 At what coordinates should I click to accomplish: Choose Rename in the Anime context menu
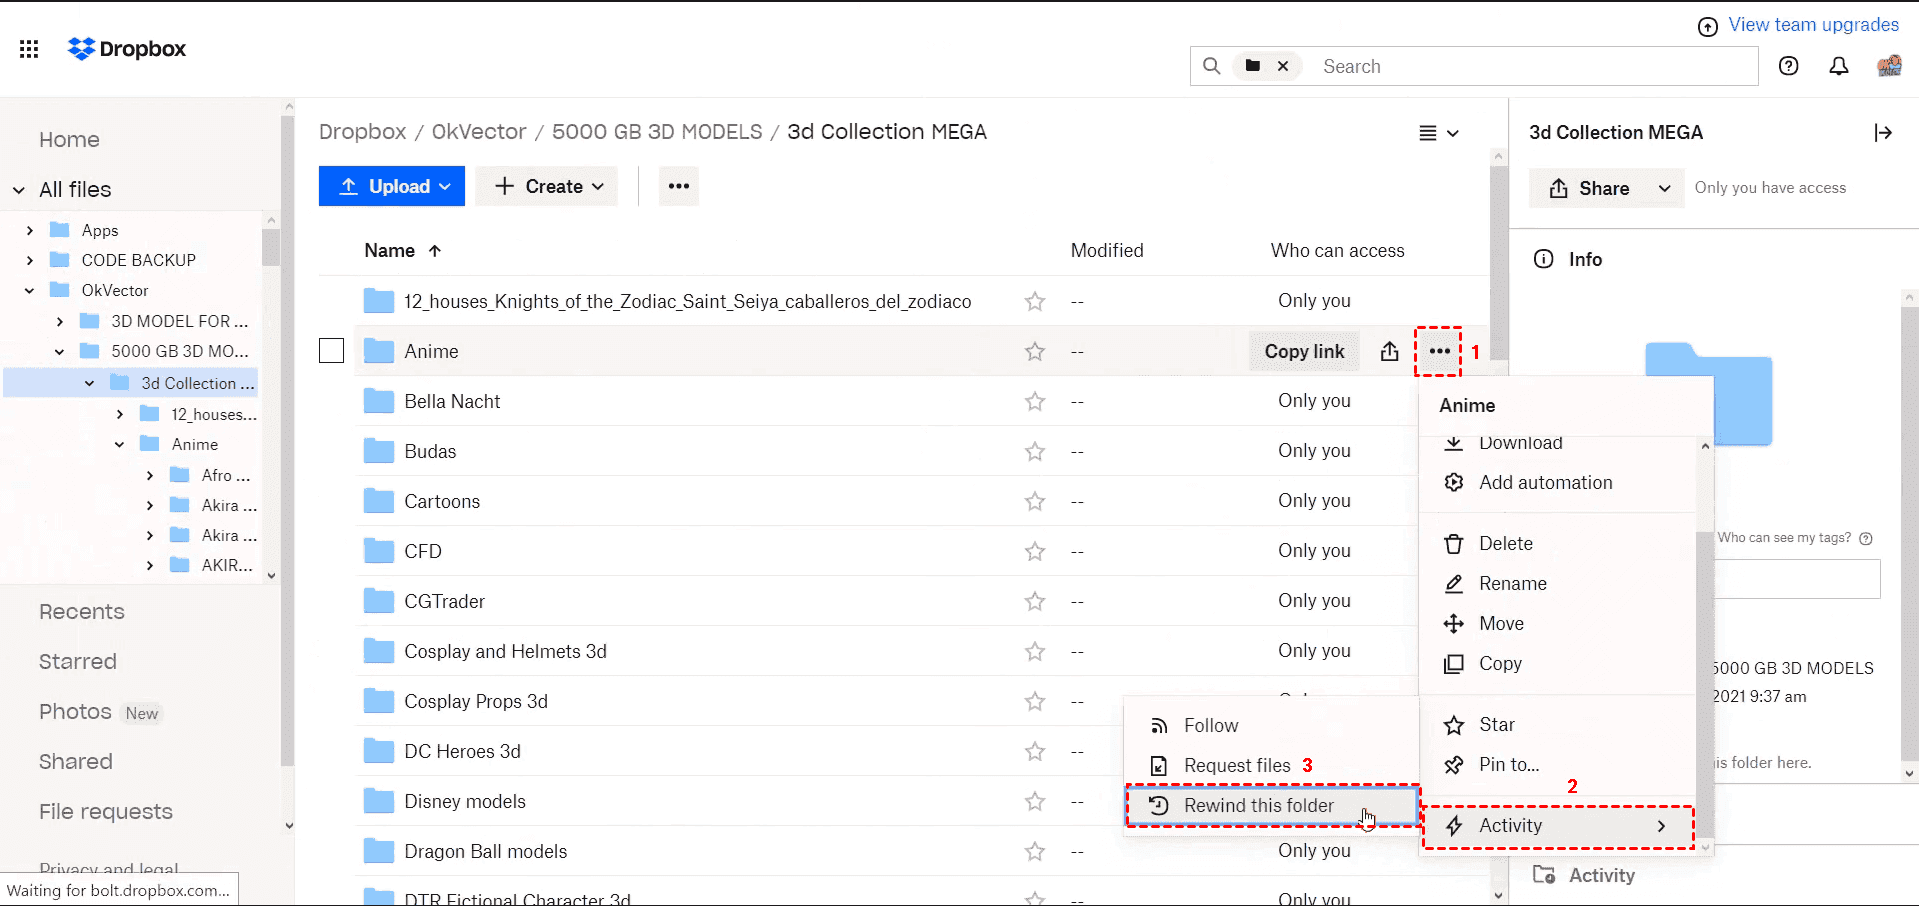coord(1512,583)
